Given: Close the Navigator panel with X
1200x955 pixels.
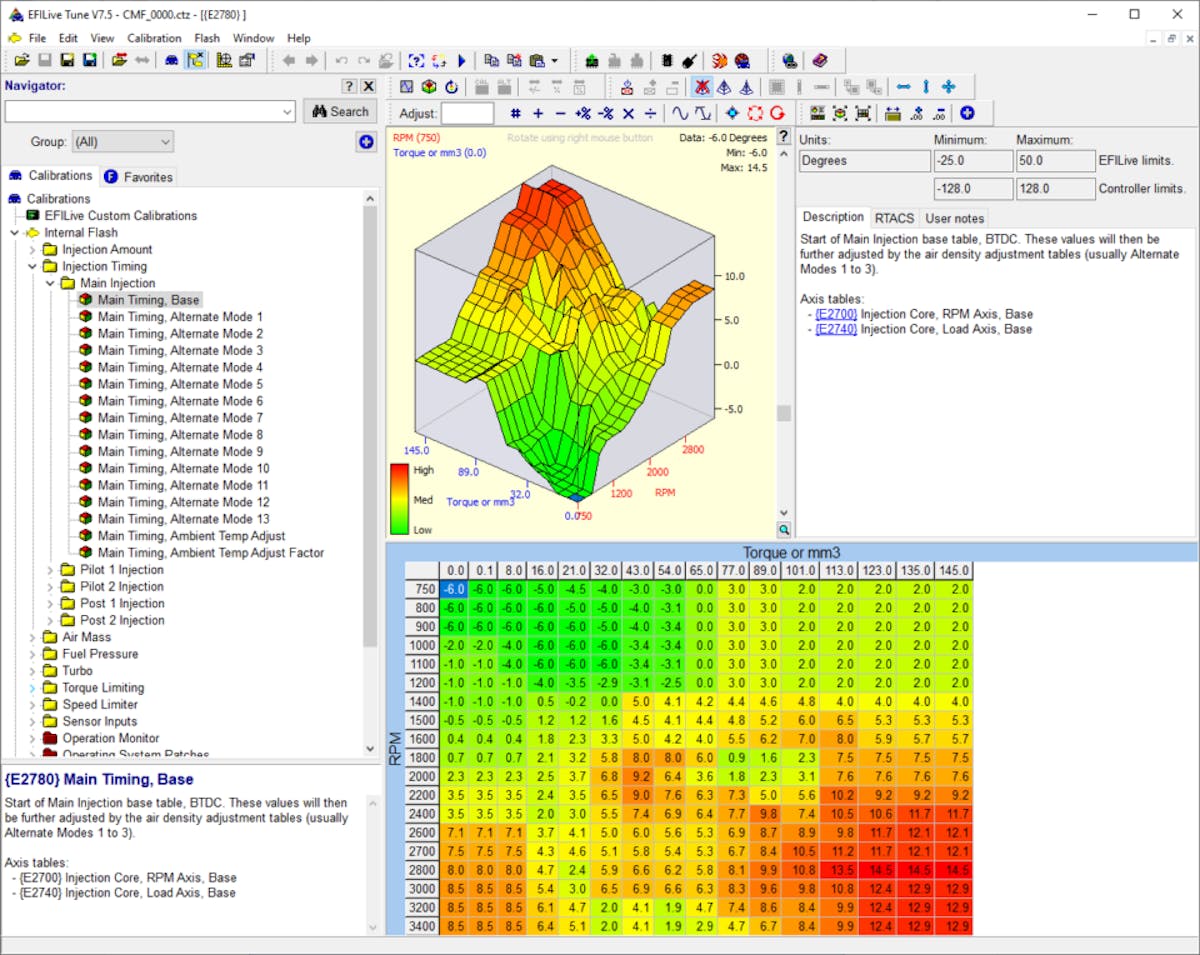Looking at the screenshot, I should [368, 86].
